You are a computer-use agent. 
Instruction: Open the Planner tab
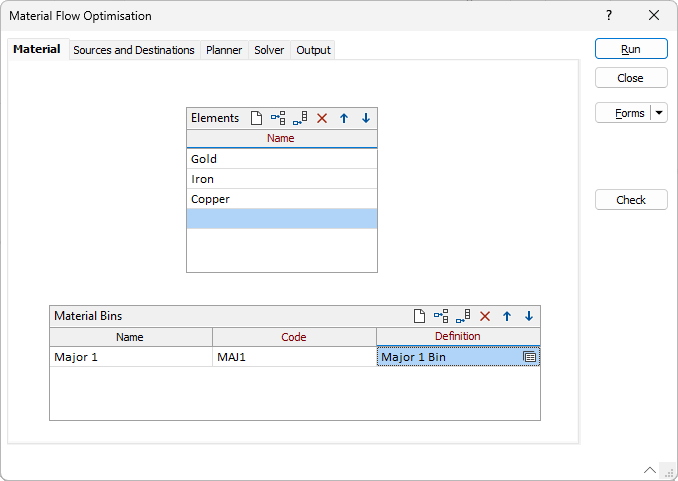click(x=224, y=50)
